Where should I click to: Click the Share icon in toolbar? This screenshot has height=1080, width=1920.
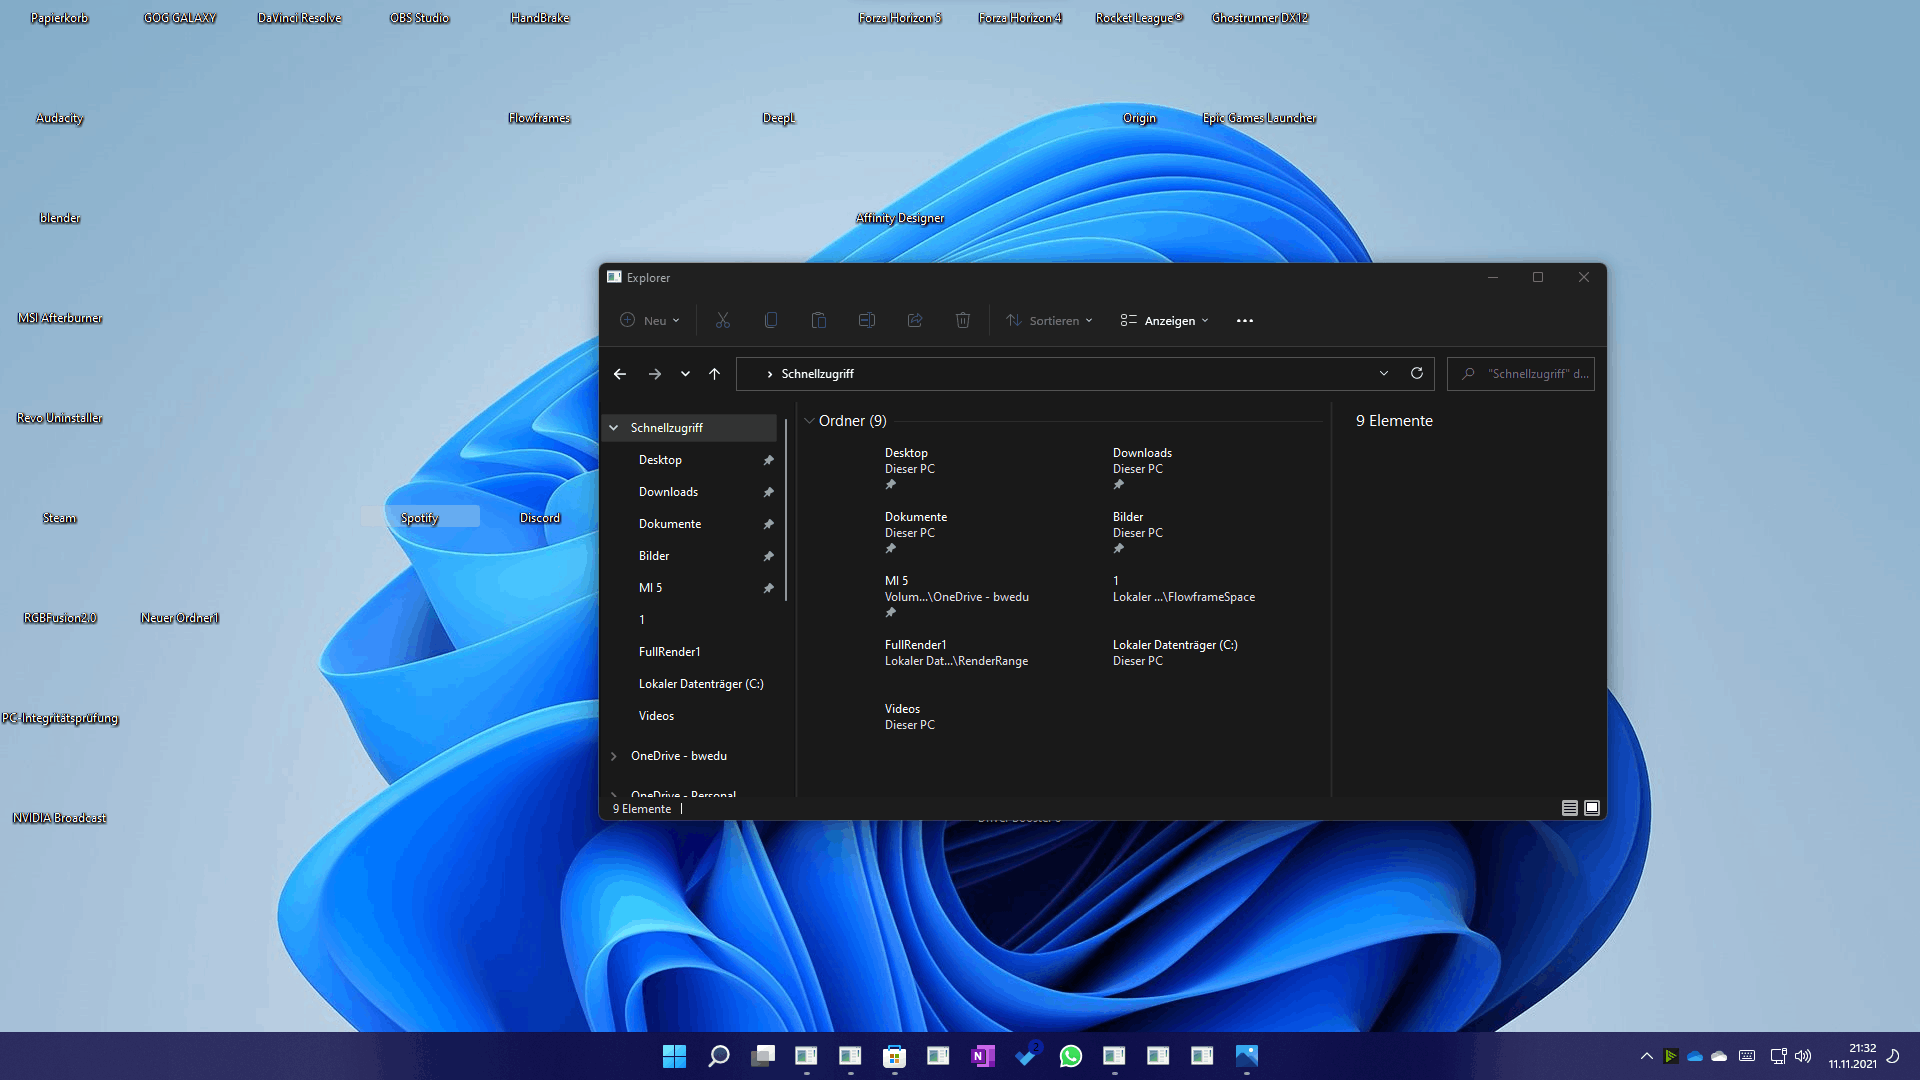(x=914, y=320)
